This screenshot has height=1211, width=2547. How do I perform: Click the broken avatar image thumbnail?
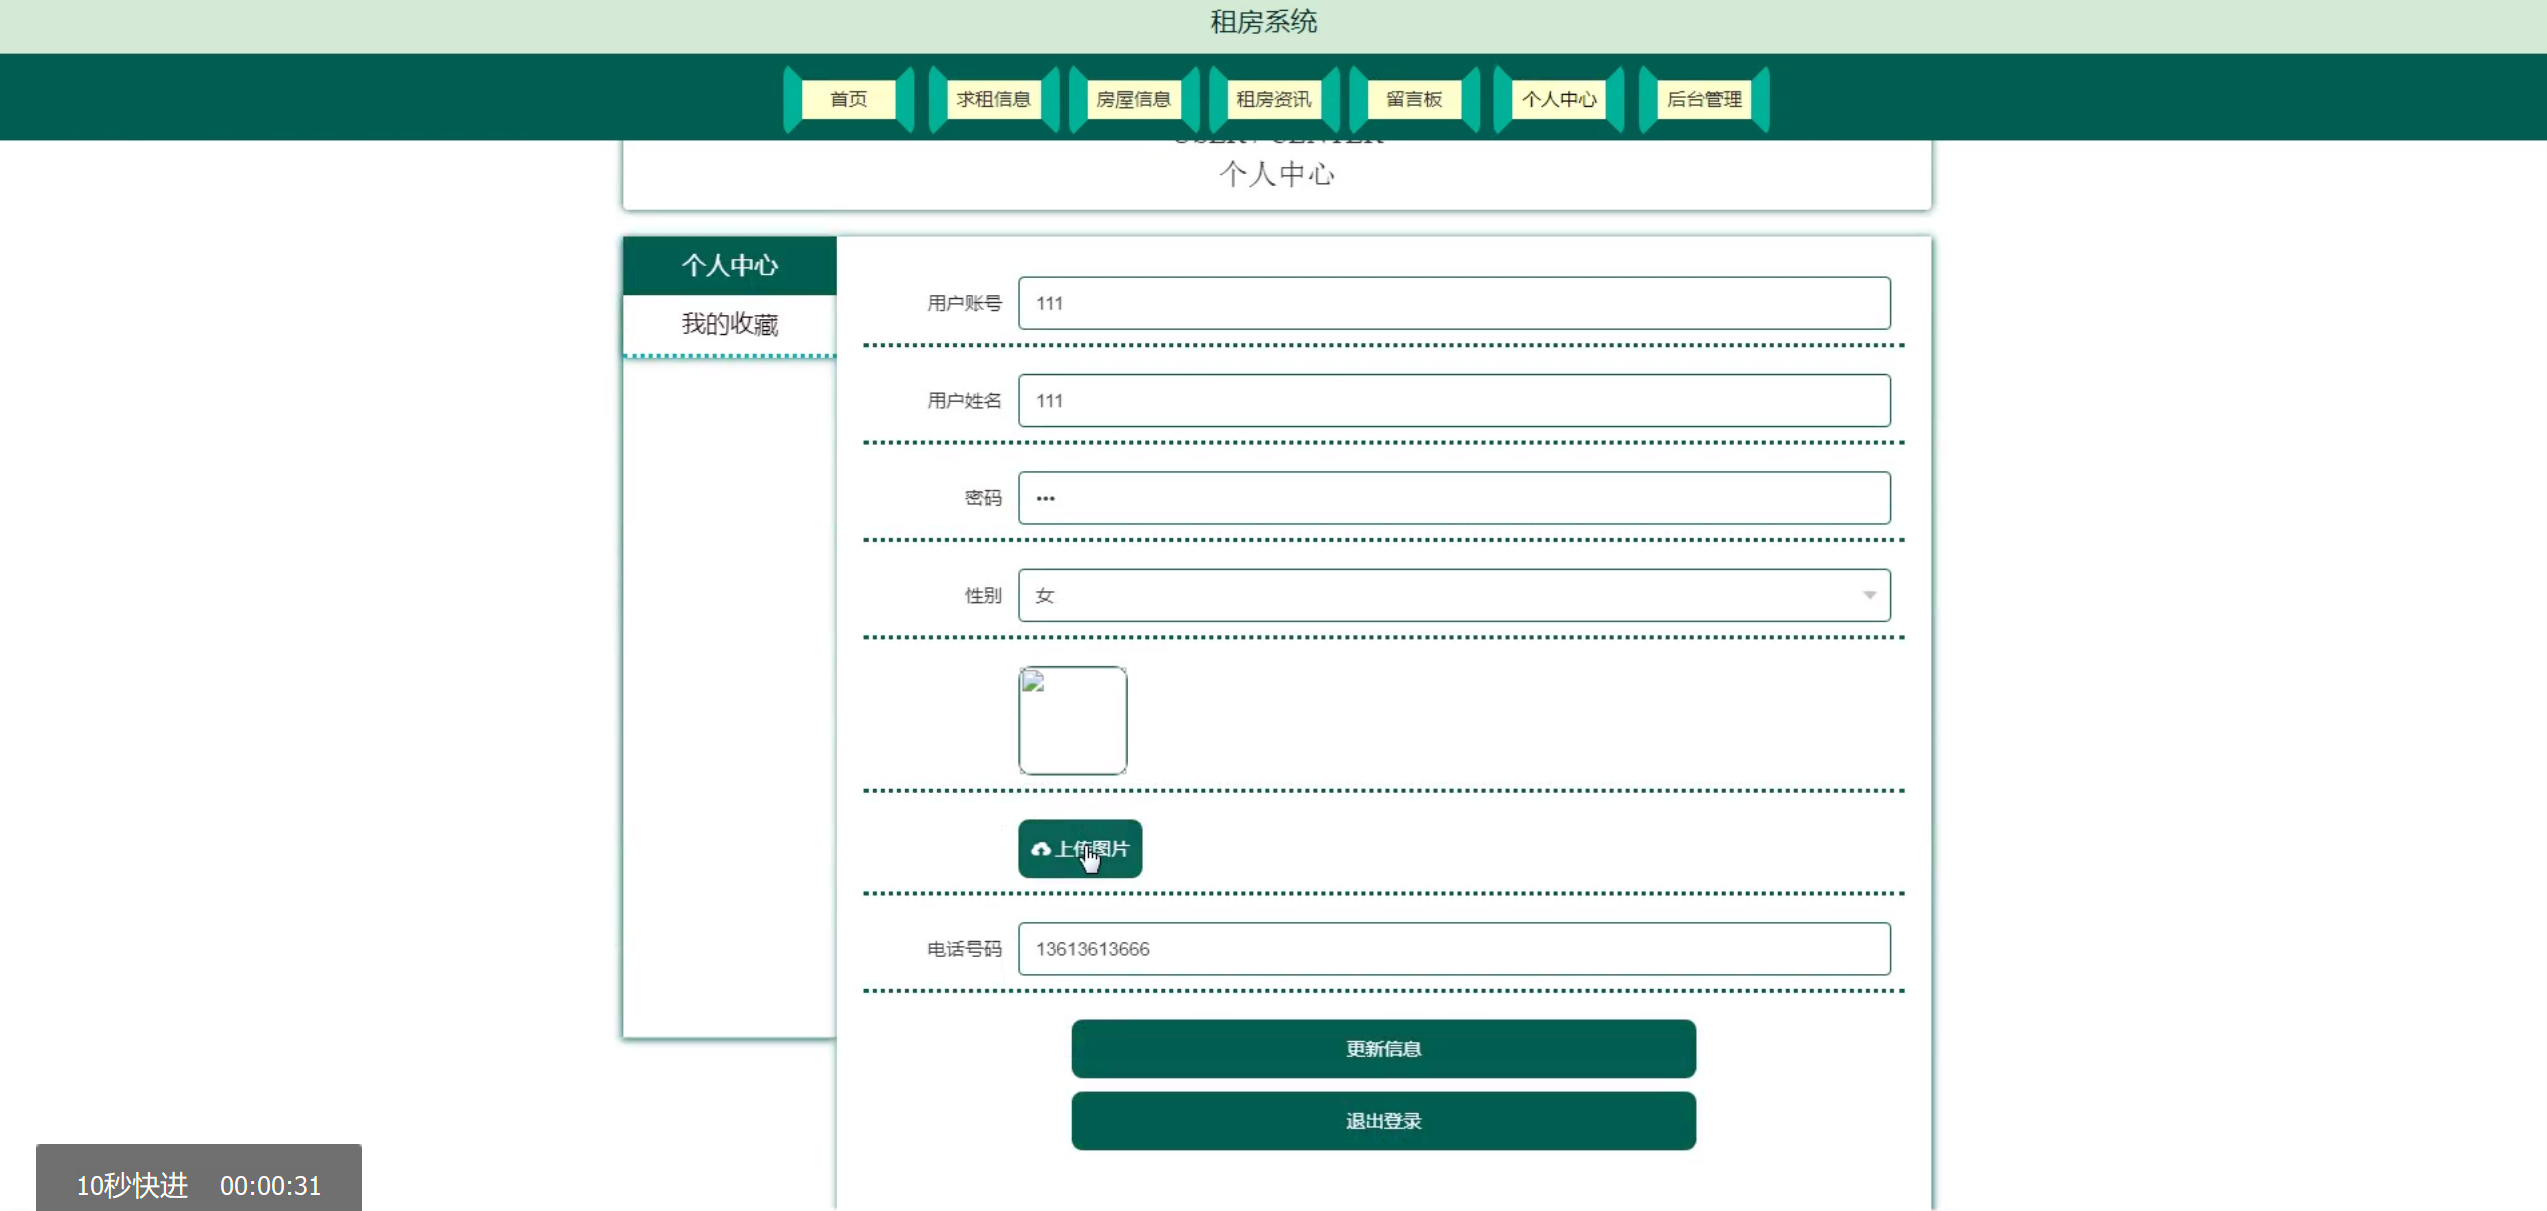[1072, 720]
